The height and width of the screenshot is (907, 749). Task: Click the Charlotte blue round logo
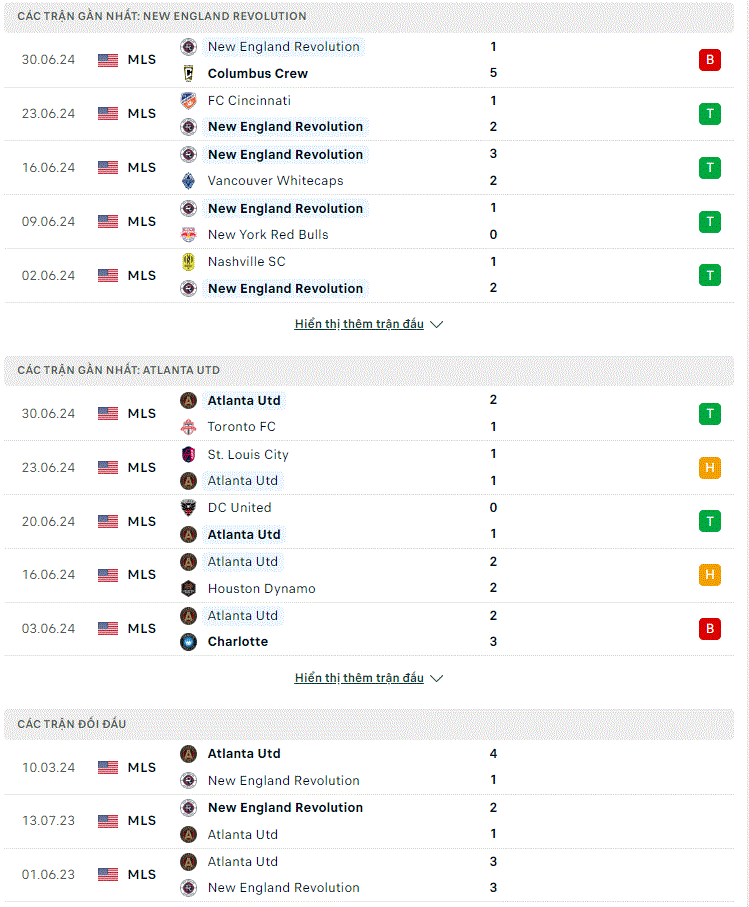click(189, 642)
